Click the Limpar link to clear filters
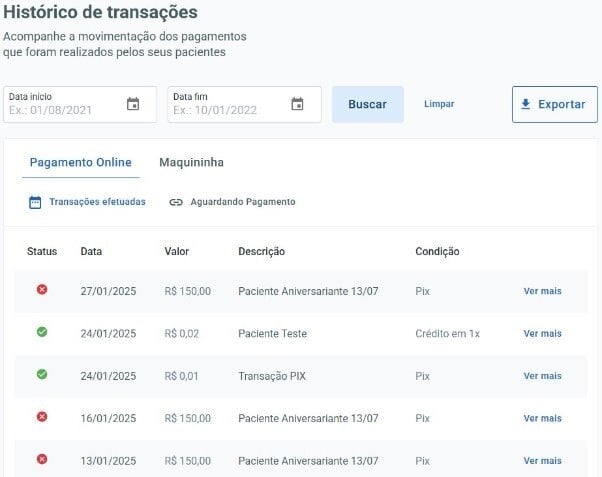Screen dimensions: 602x477 pyautogui.click(x=439, y=104)
